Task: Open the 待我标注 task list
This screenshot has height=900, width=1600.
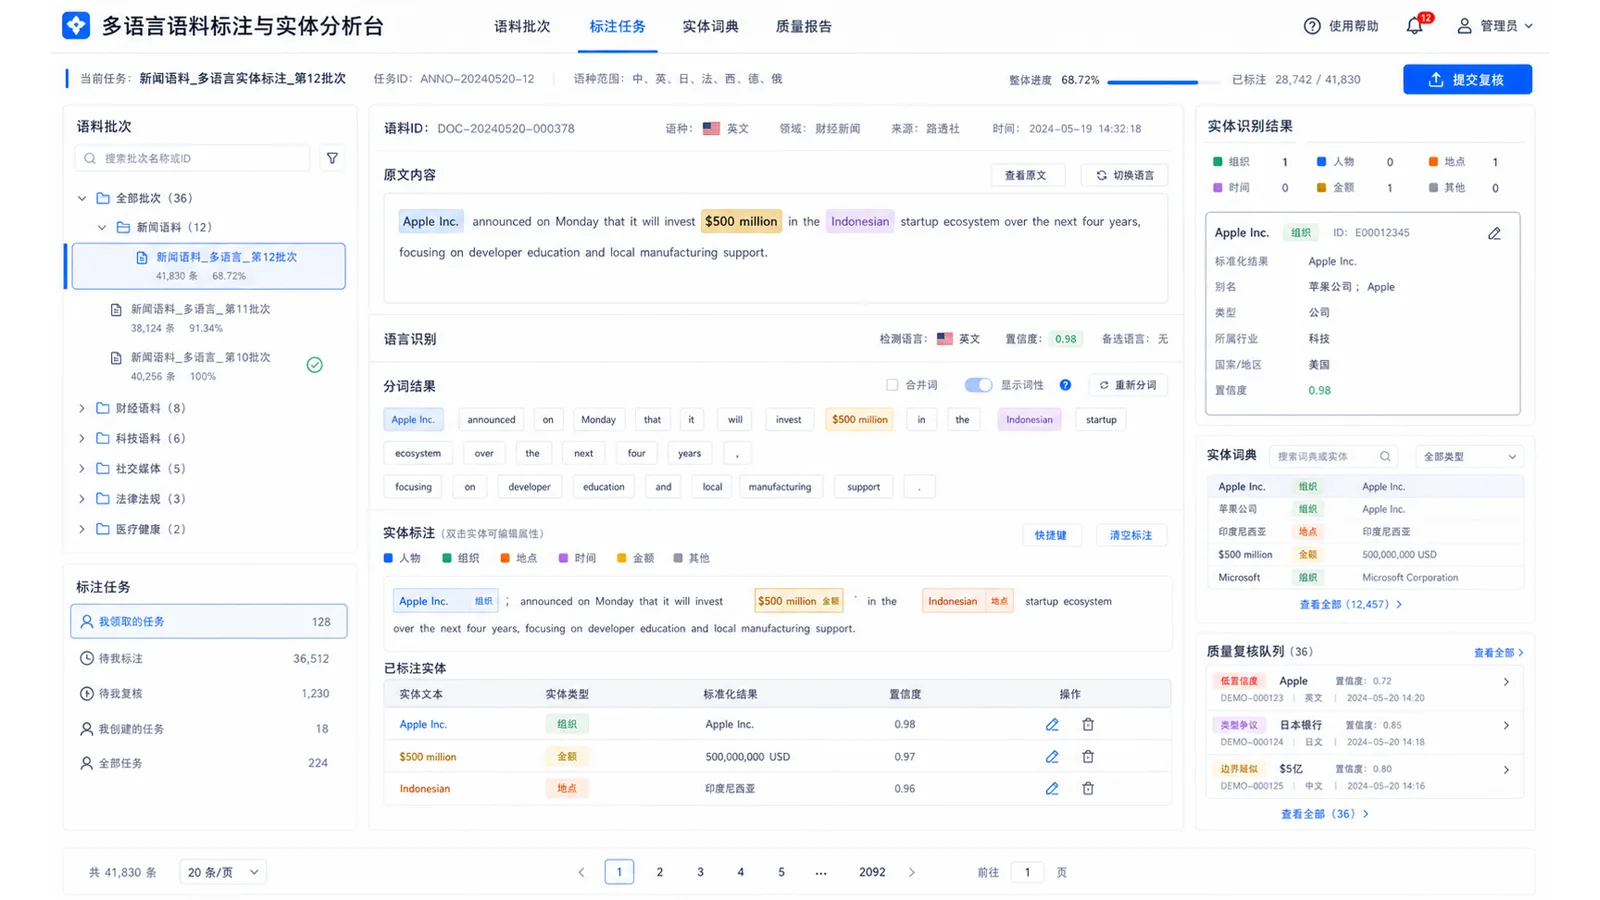Action: 209,659
